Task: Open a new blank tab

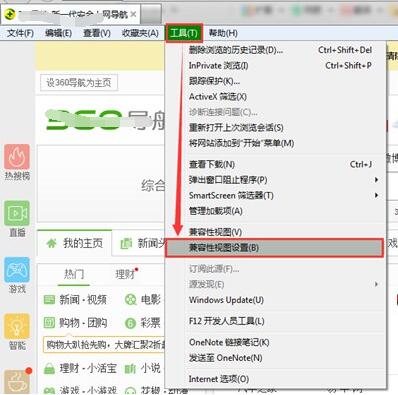Action: tap(151, 15)
